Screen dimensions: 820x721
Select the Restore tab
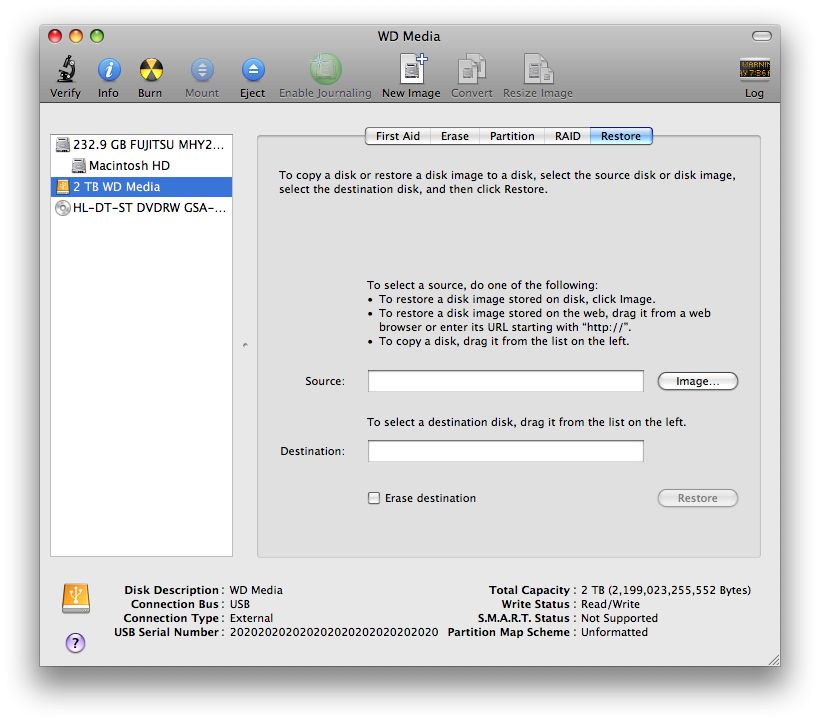pyautogui.click(x=621, y=136)
